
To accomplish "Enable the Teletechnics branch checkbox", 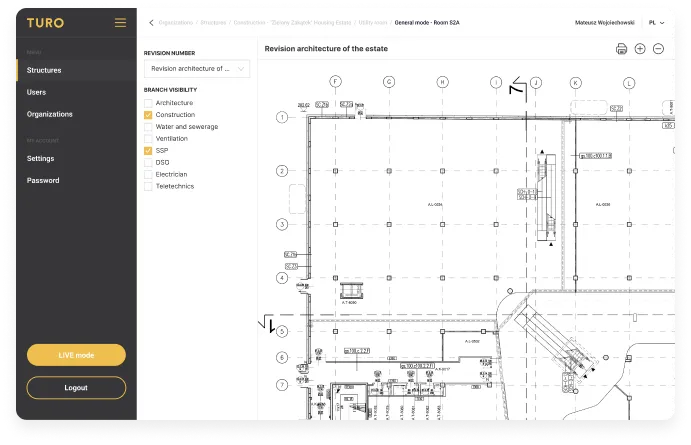I will (148, 186).
